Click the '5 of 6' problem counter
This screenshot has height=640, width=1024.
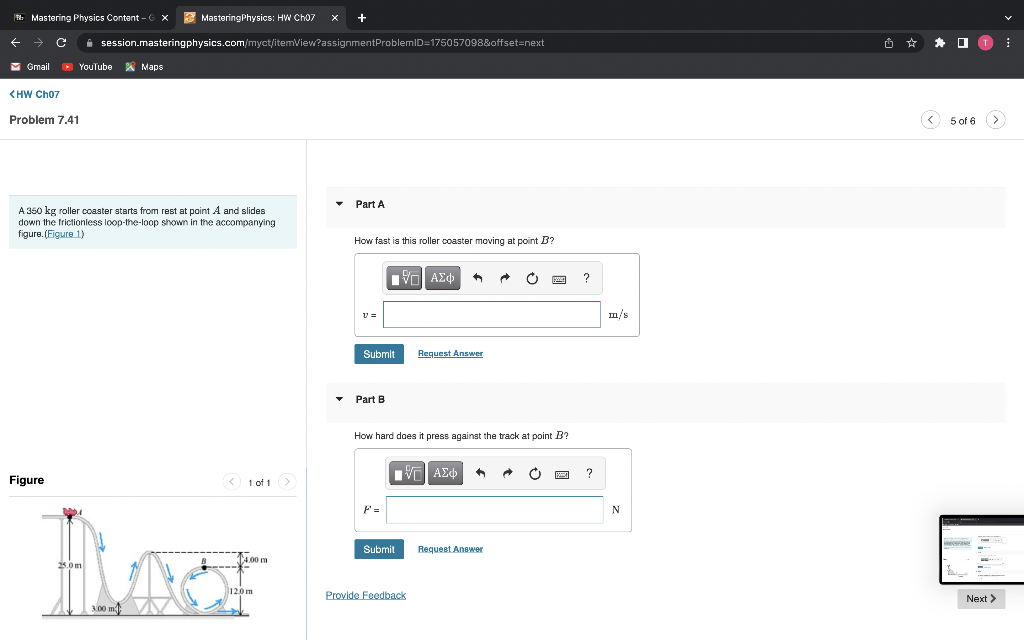point(963,121)
